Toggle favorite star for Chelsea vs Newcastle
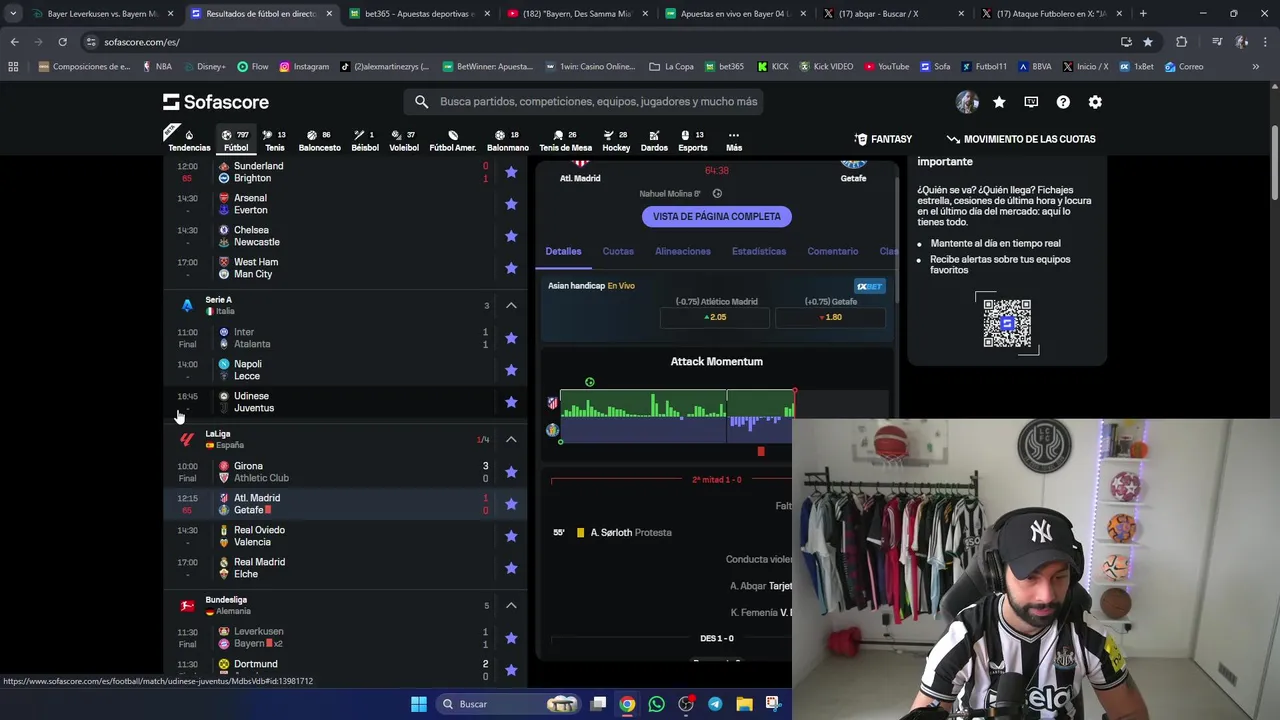This screenshot has height=720, width=1280. (511, 236)
